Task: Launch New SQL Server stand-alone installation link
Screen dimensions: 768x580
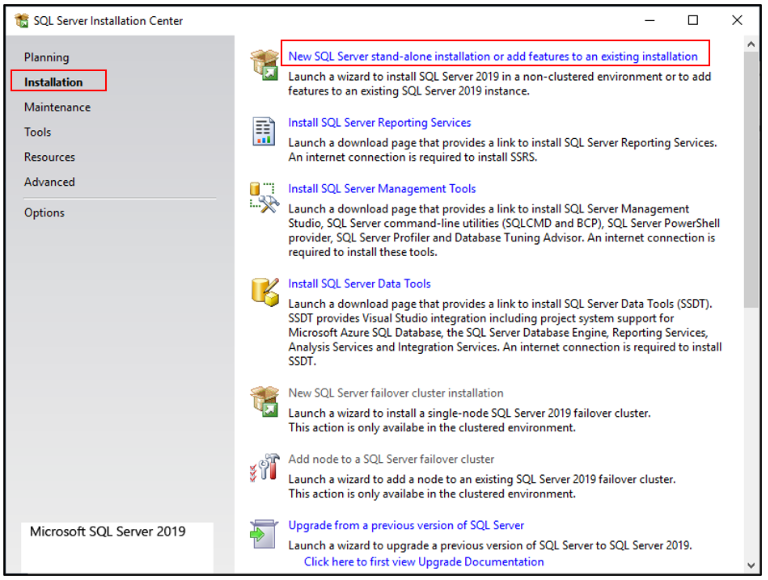Action: click(493, 56)
